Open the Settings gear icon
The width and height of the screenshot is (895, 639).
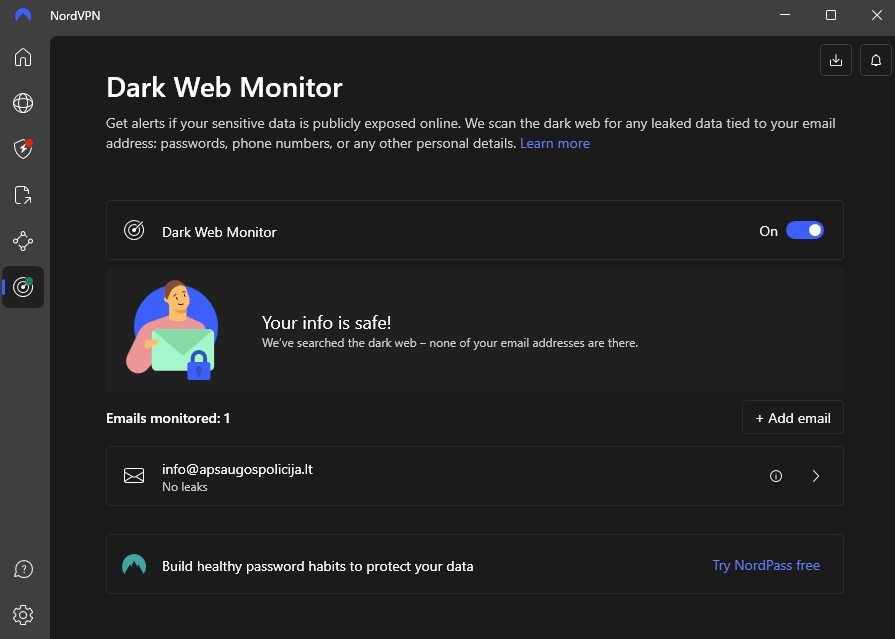click(x=23, y=615)
